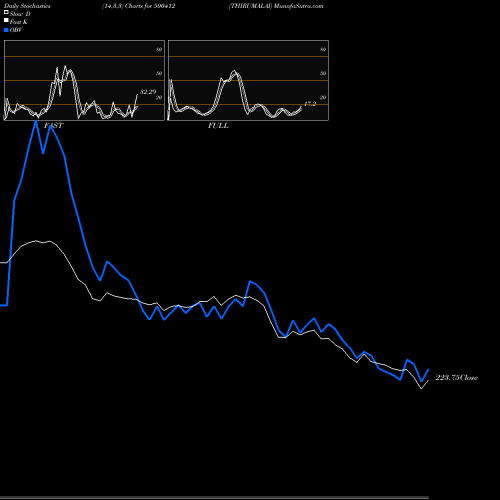Click the Fast K legend swatch
The image size is (500, 500).
pyautogui.click(x=6, y=21)
